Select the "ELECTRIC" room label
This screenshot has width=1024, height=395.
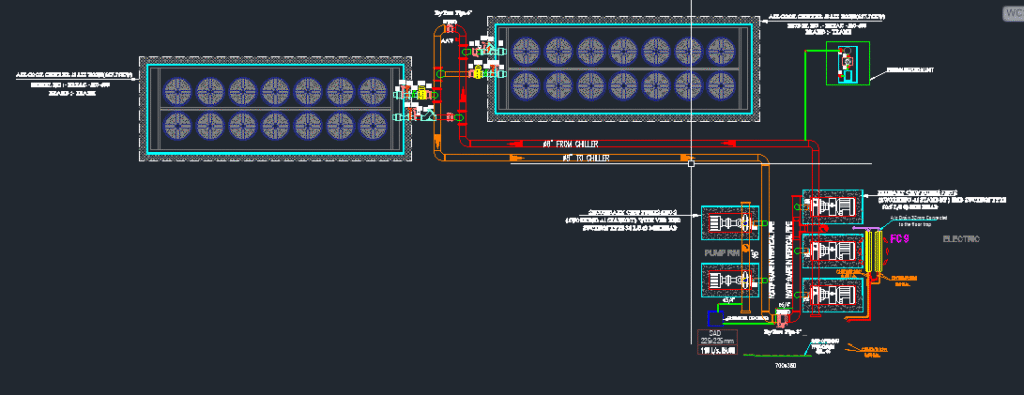click(x=961, y=240)
